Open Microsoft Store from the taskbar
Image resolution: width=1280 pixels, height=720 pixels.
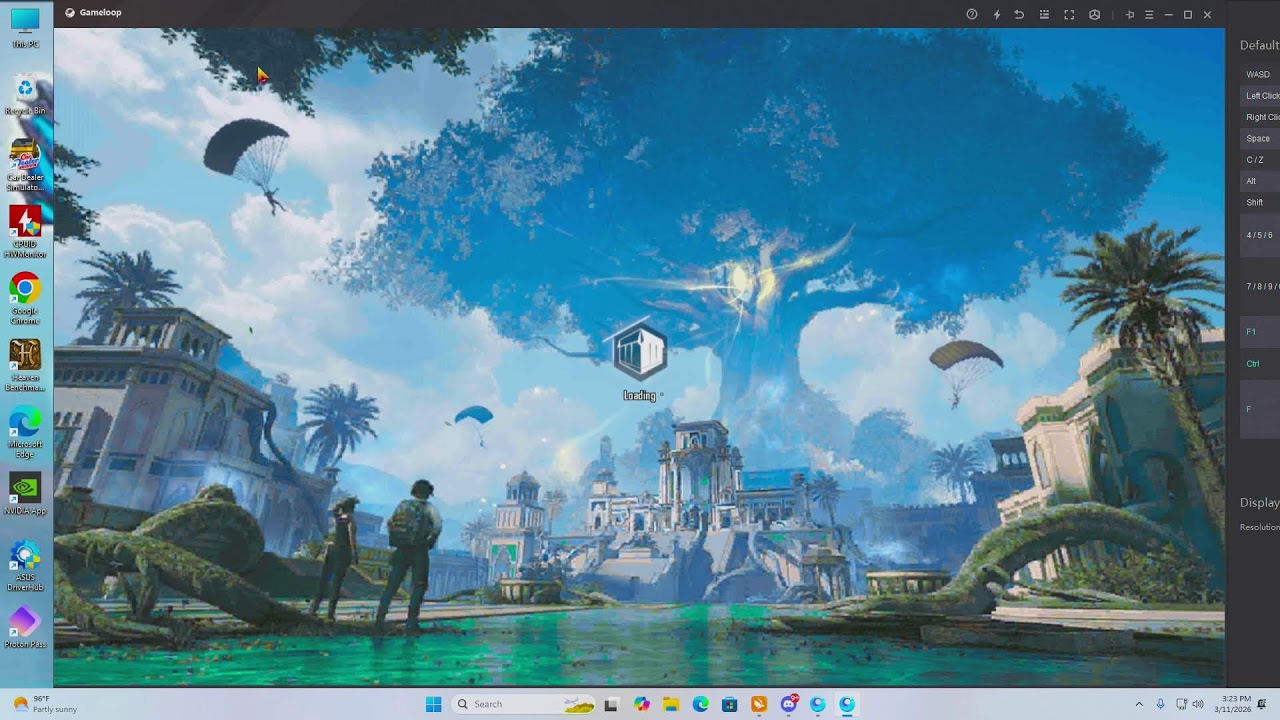(730, 704)
